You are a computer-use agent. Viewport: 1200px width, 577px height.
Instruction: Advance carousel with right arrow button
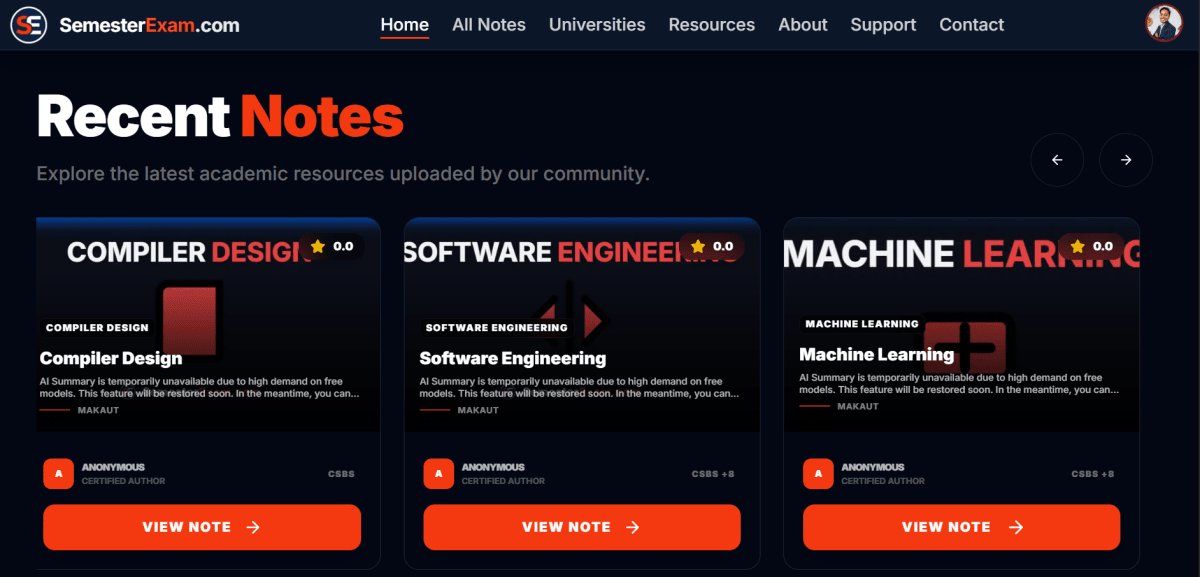[1126, 160]
